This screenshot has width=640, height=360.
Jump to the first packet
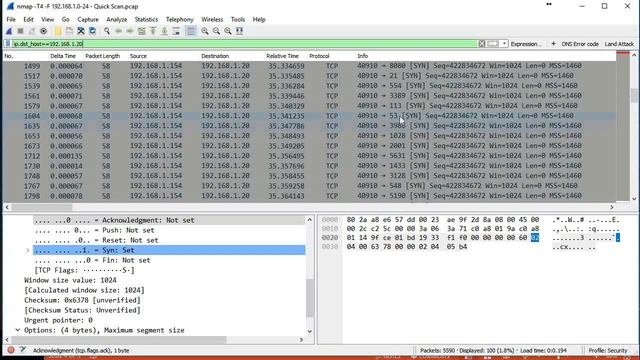point(153,31)
